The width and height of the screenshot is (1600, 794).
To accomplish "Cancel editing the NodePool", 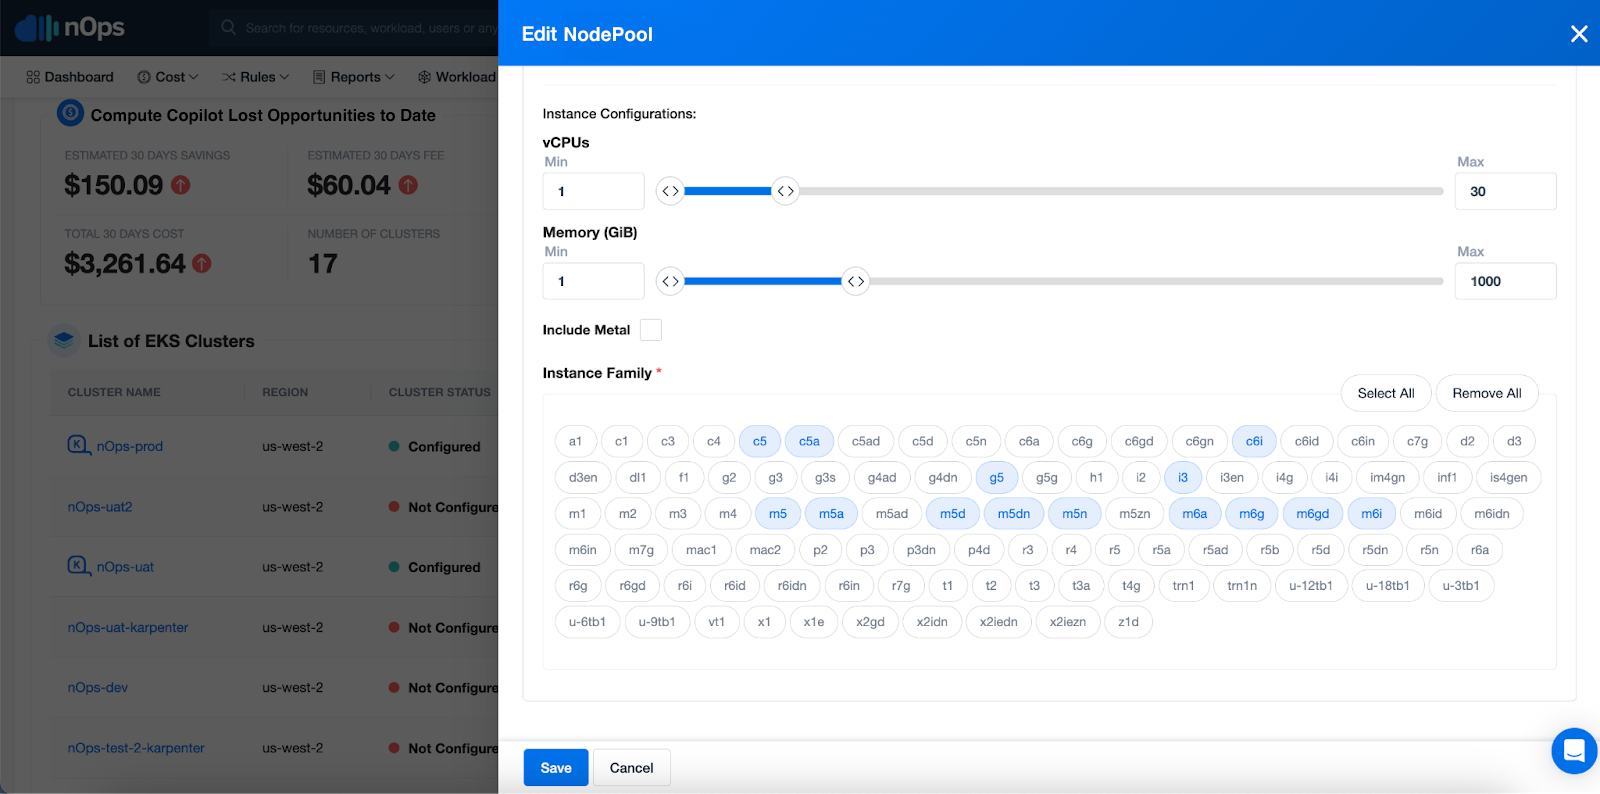I will point(632,768).
